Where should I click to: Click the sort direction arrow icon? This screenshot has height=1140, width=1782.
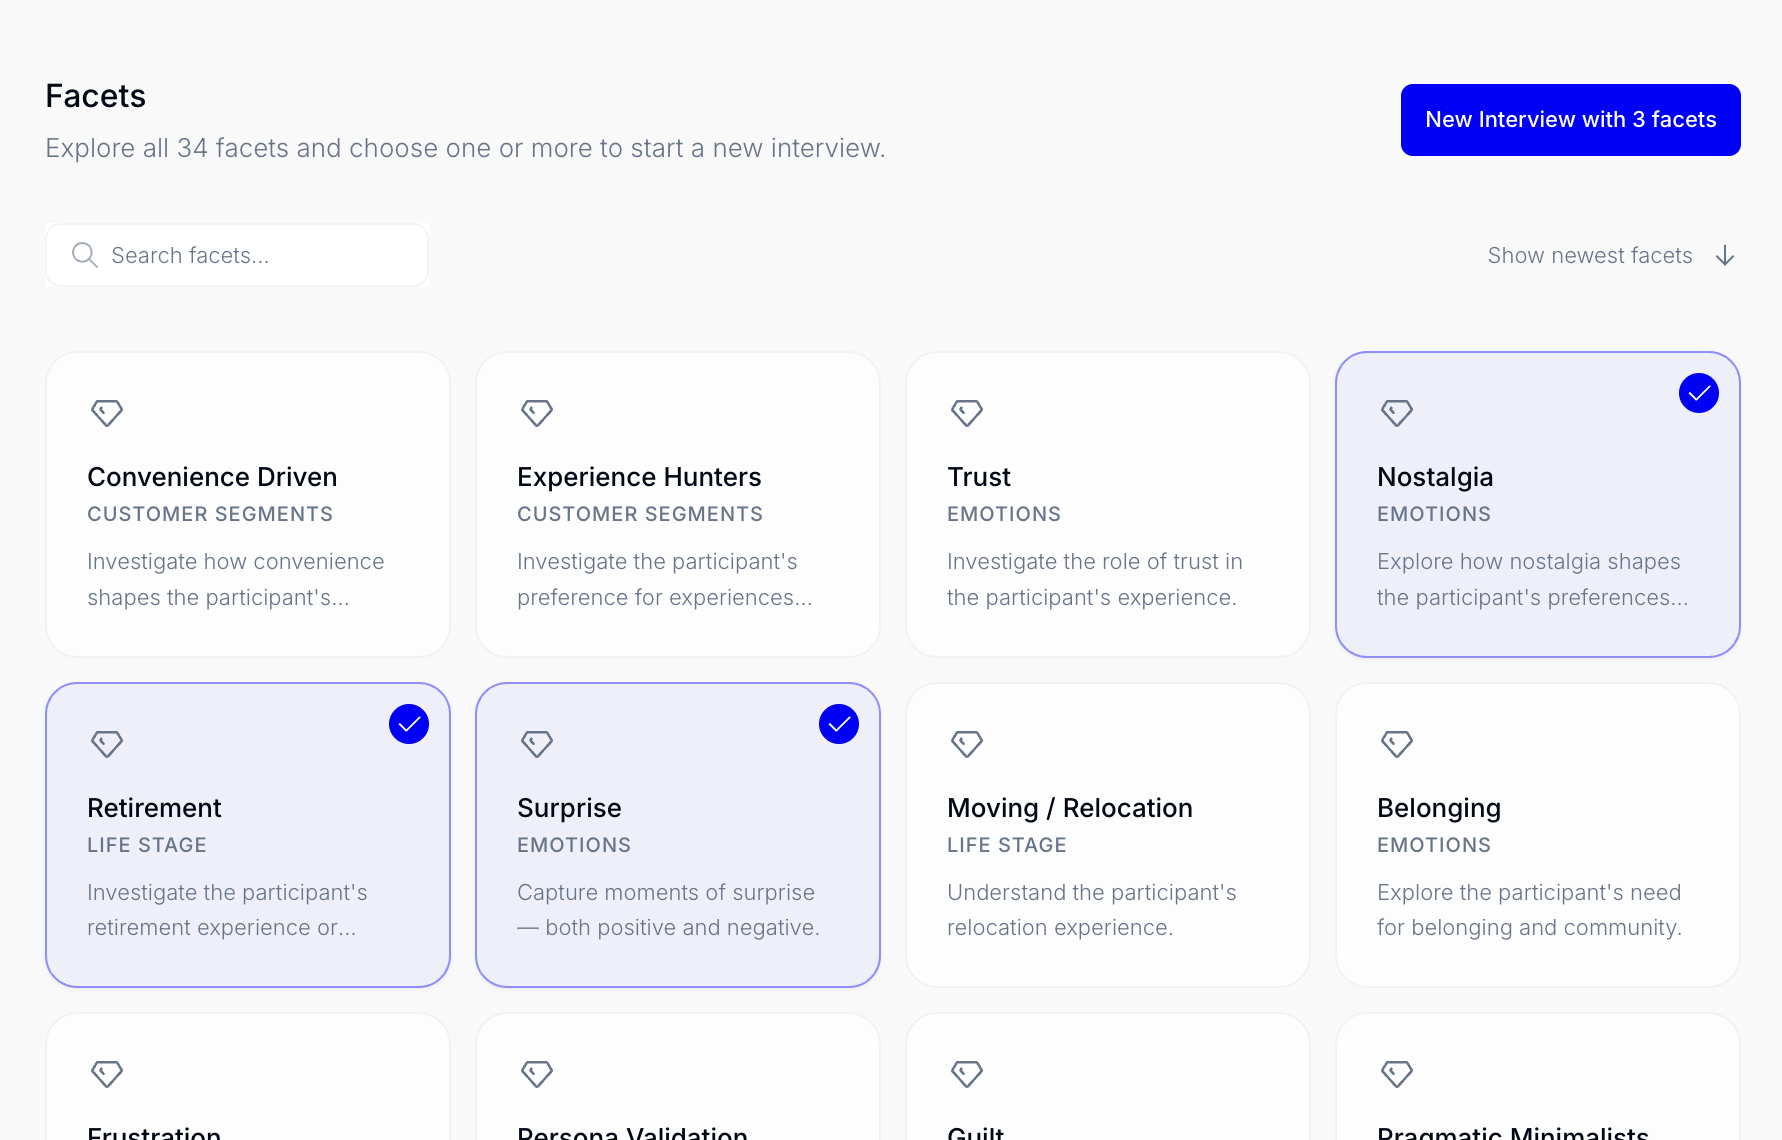point(1725,256)
